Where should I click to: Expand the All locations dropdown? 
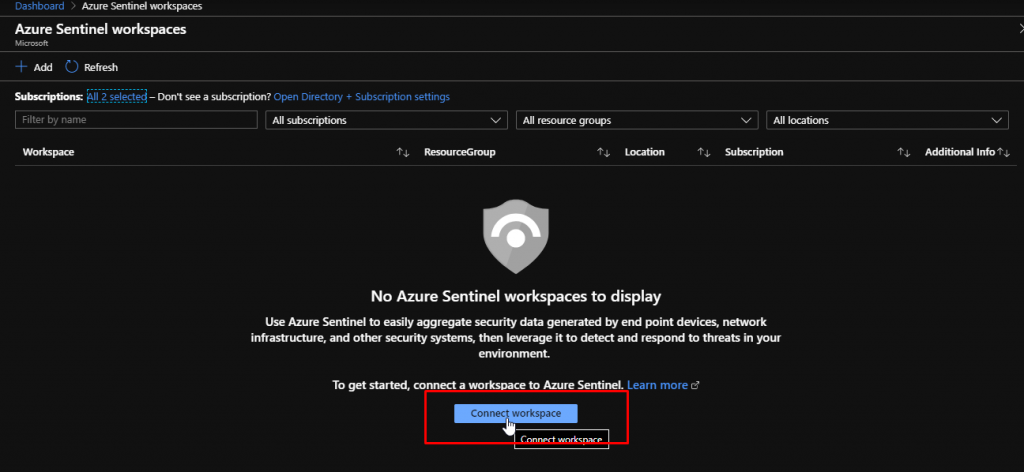(886, 120)
